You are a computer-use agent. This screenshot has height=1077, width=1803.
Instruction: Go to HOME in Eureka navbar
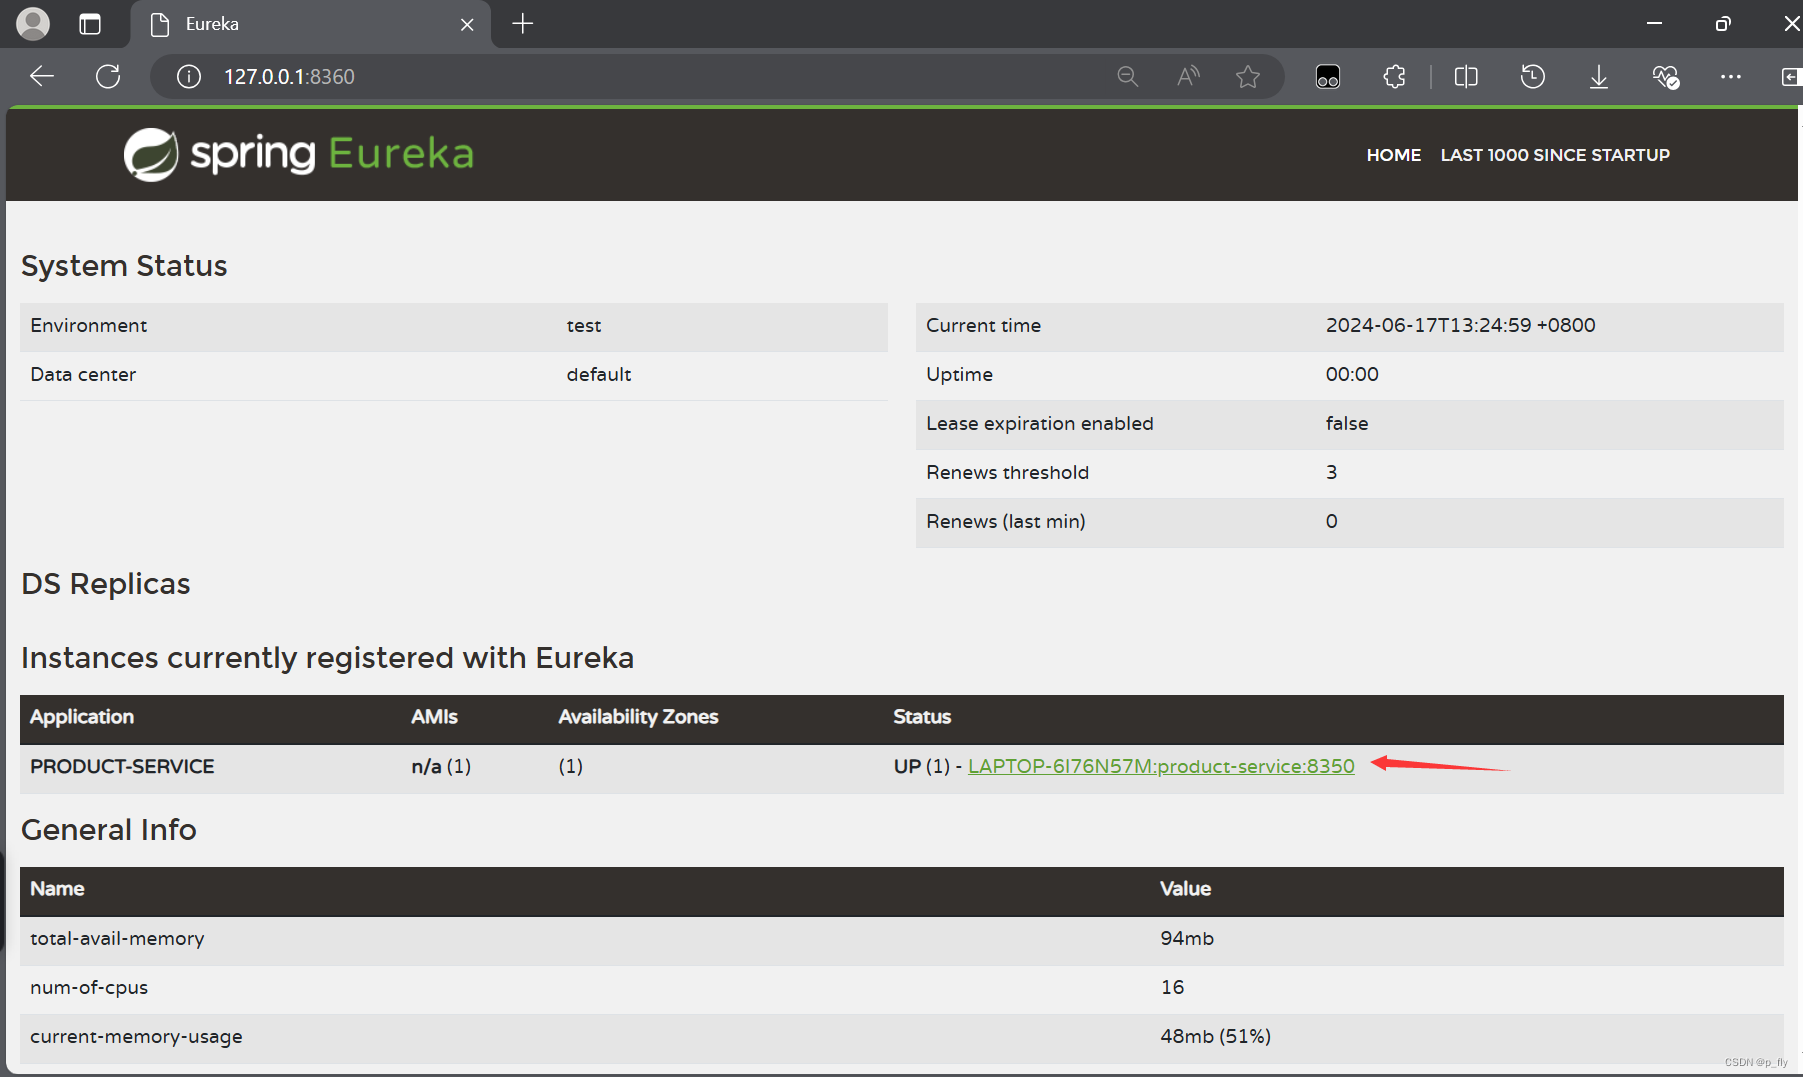click(x=1394, y=155)
